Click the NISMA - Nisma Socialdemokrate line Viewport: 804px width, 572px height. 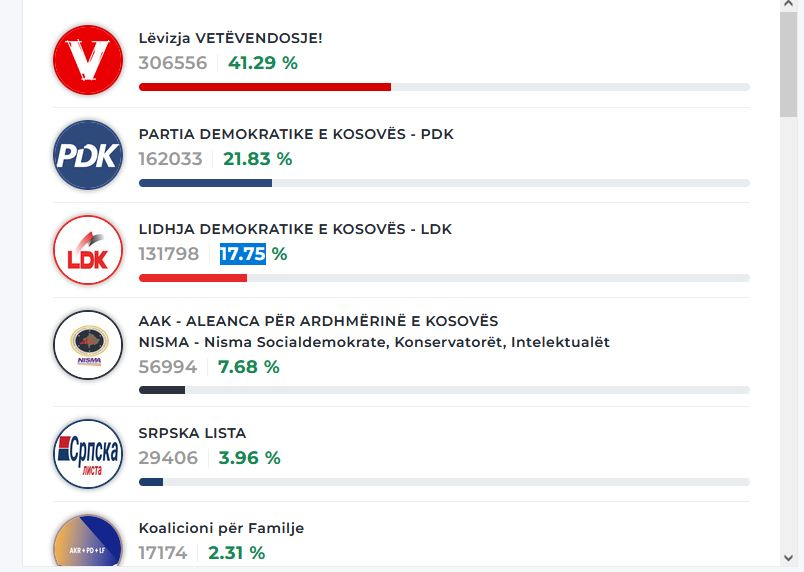pos(374,342)
